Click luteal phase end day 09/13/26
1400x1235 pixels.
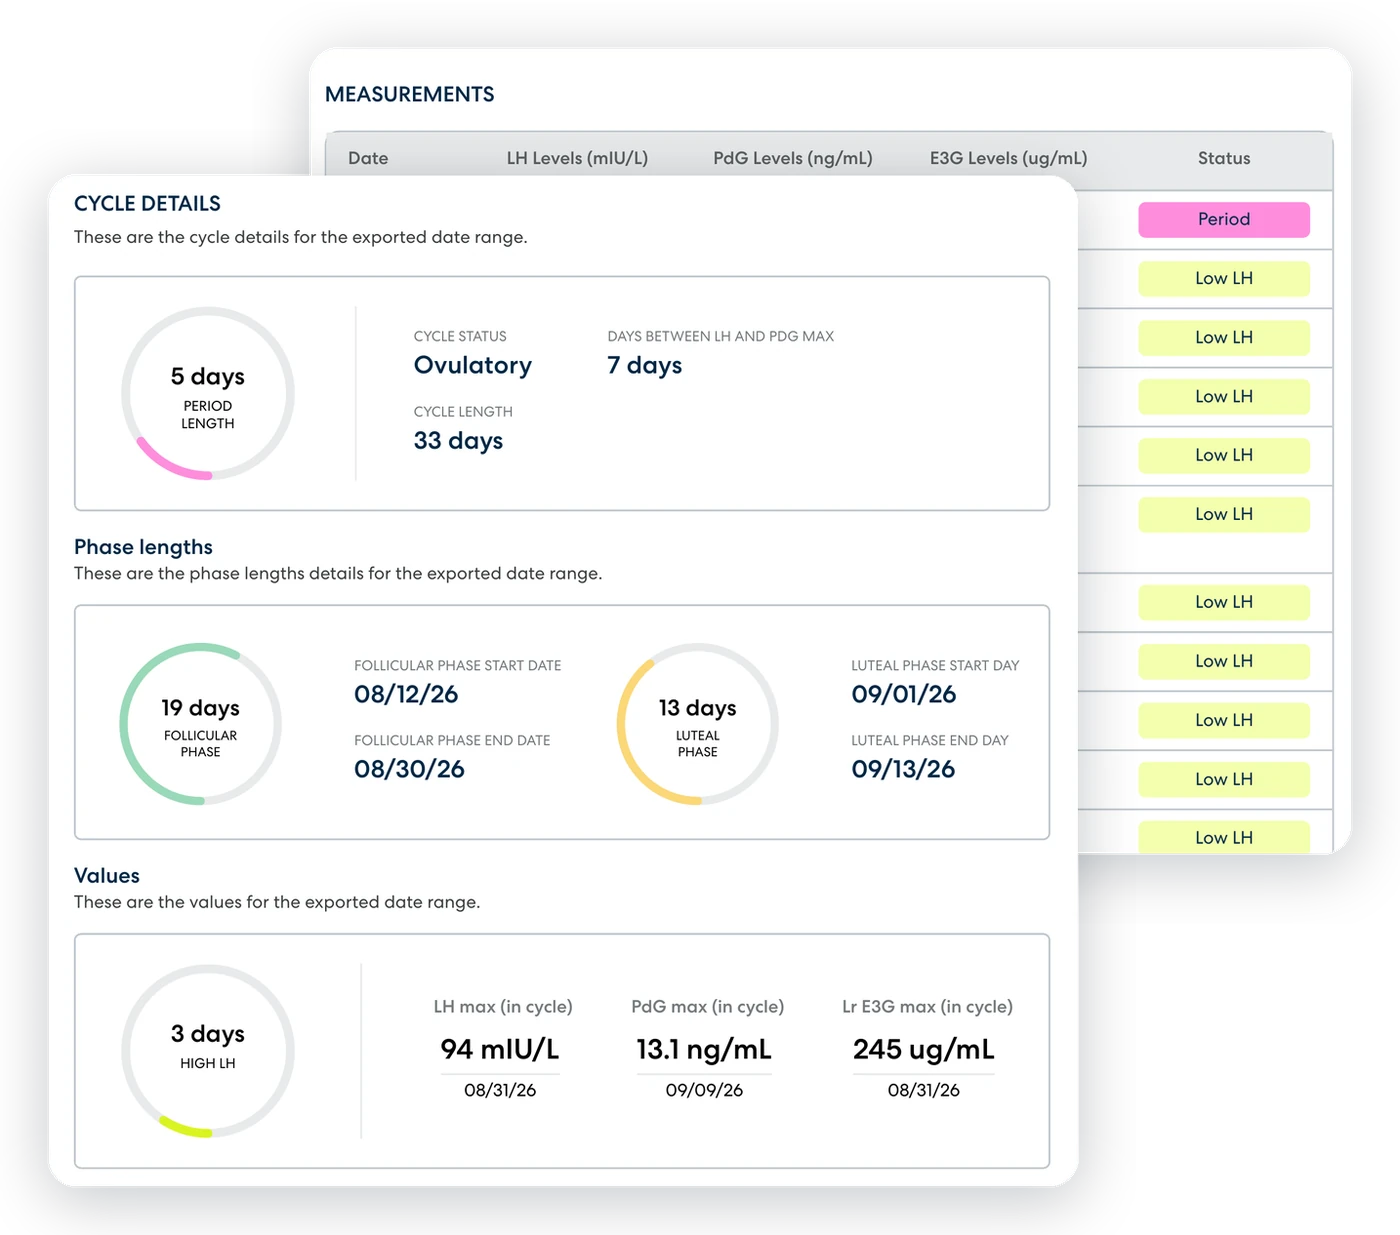[x=903, y=769]
